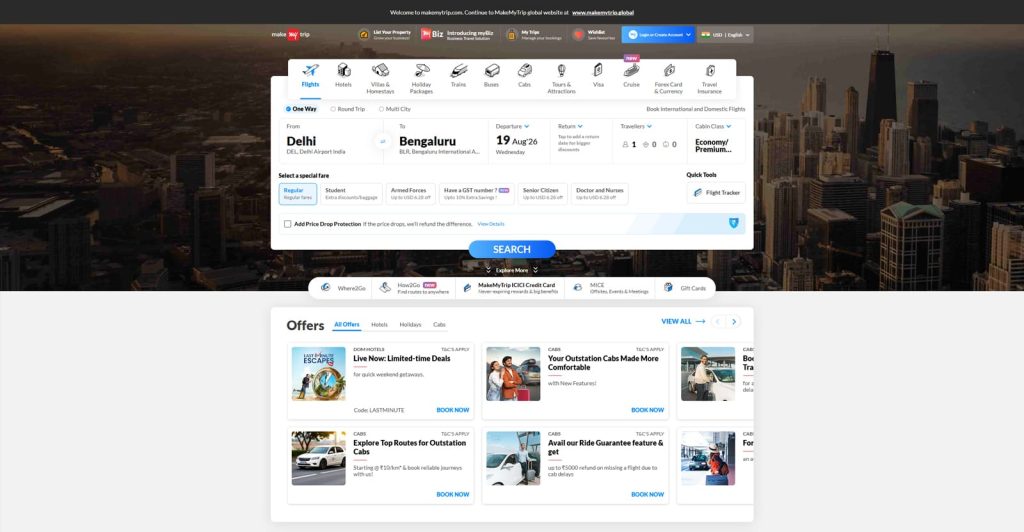
Task: Tick the Add Price Drop Protection checkbox
Action: 287,224
